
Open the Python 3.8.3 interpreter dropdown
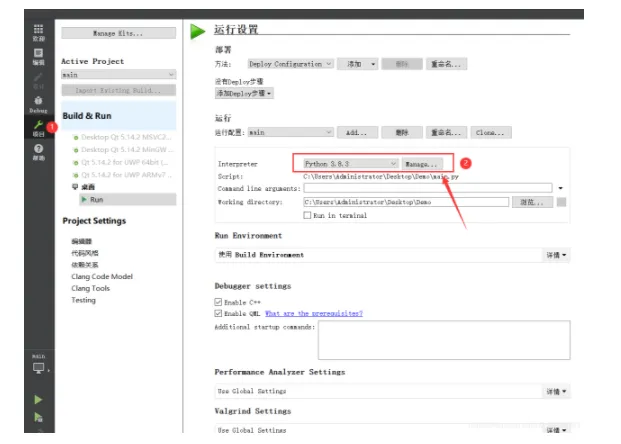pos(351,164)
